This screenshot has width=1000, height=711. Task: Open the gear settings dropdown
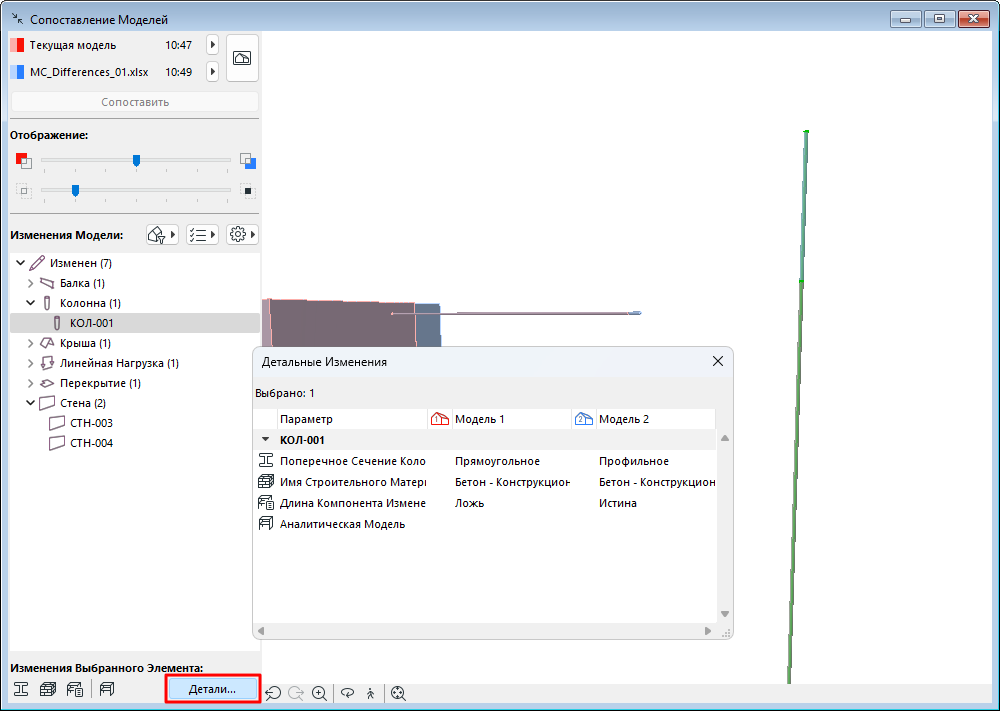[x=242, y=235]
